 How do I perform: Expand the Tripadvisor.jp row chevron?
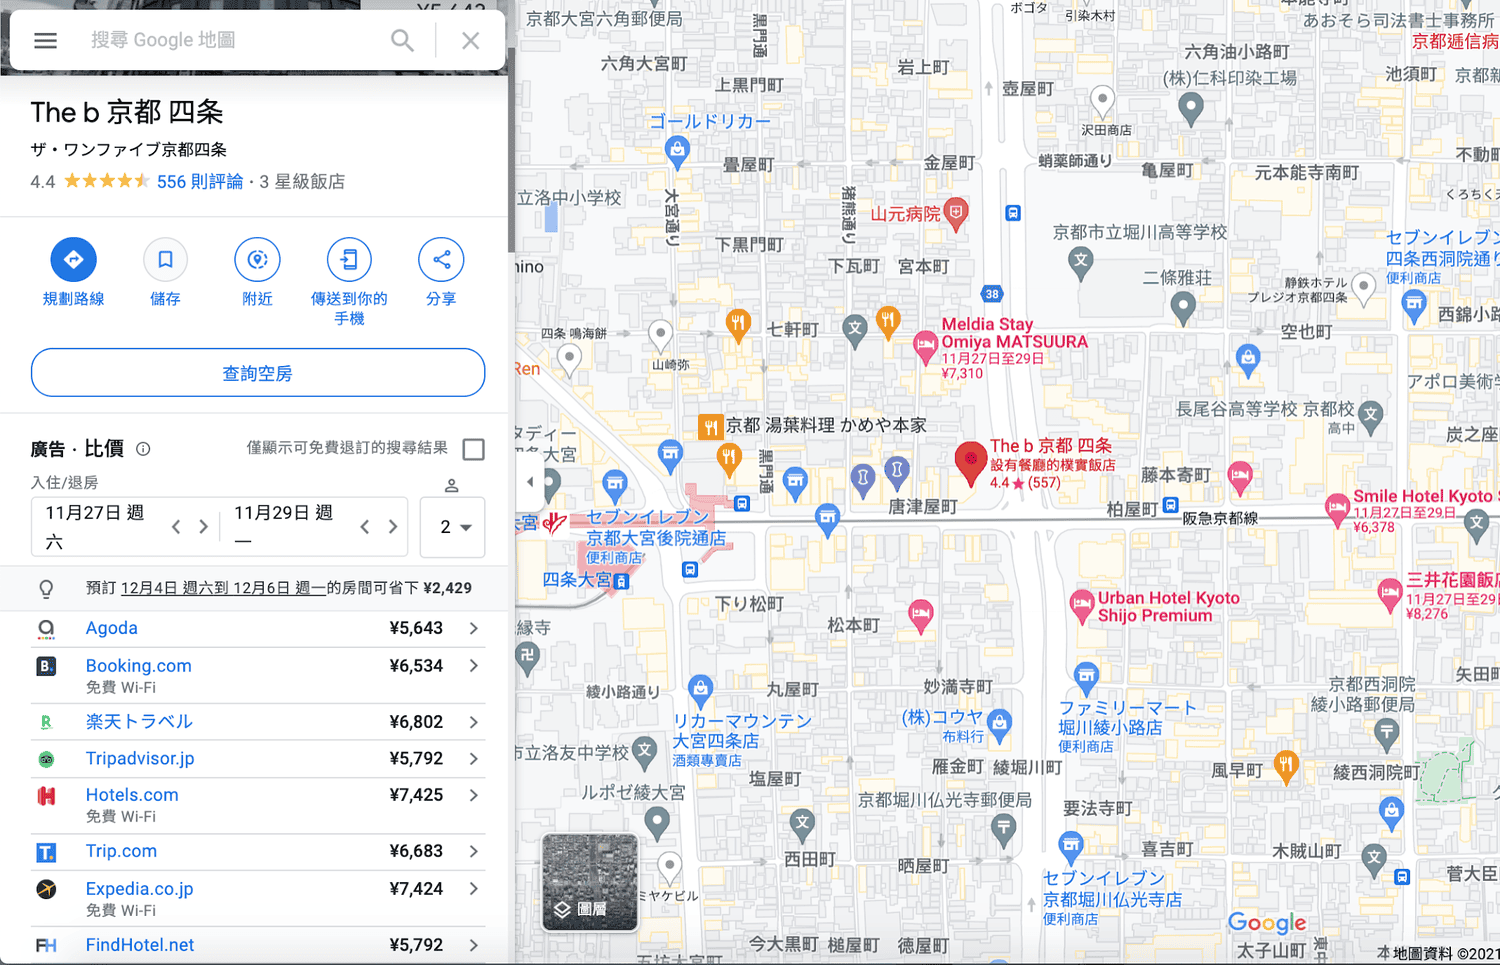pos(474,759)
